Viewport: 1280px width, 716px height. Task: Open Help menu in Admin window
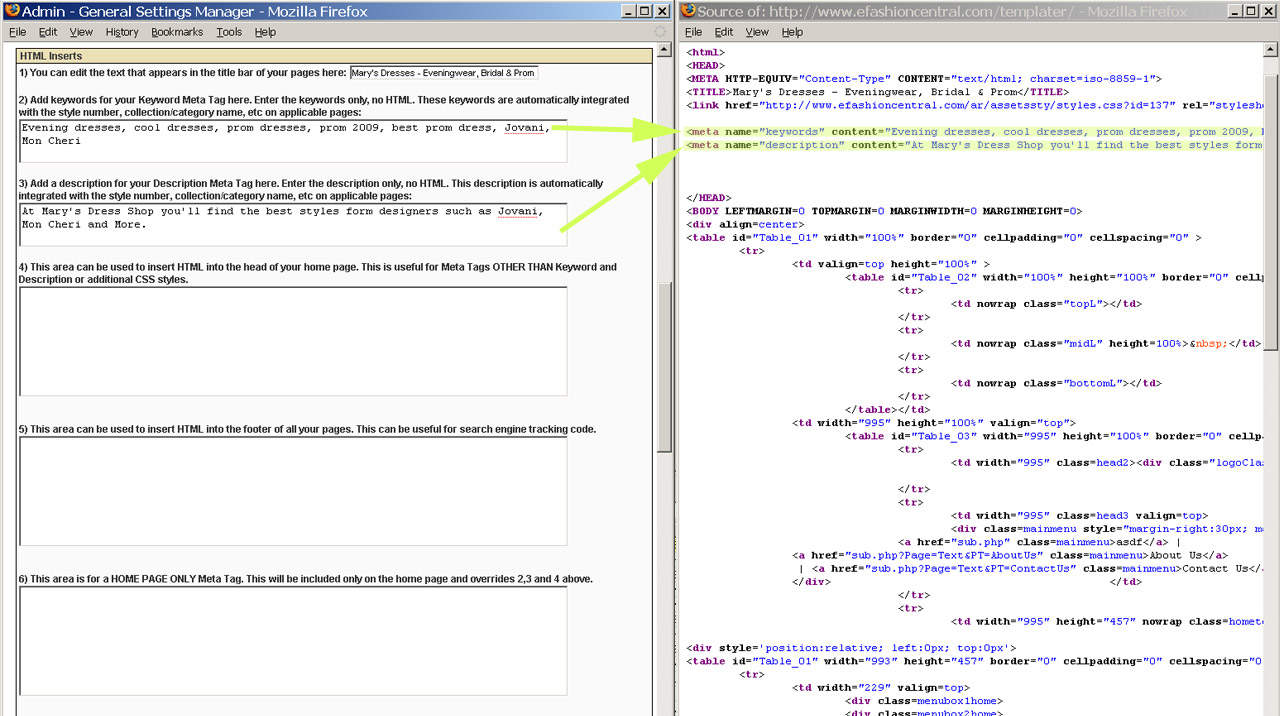[265, 32]
